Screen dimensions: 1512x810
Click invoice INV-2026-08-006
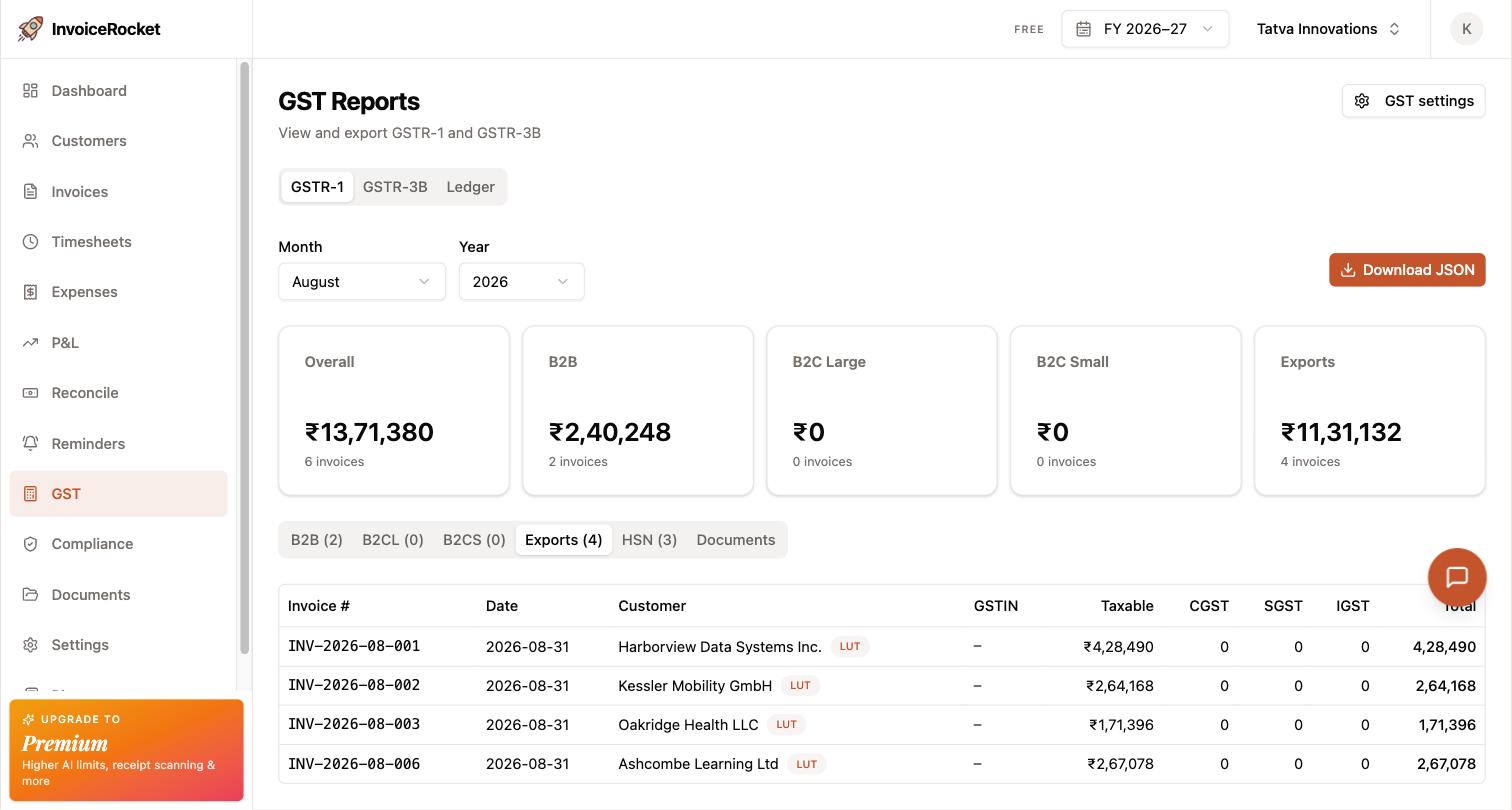[354, 764]
